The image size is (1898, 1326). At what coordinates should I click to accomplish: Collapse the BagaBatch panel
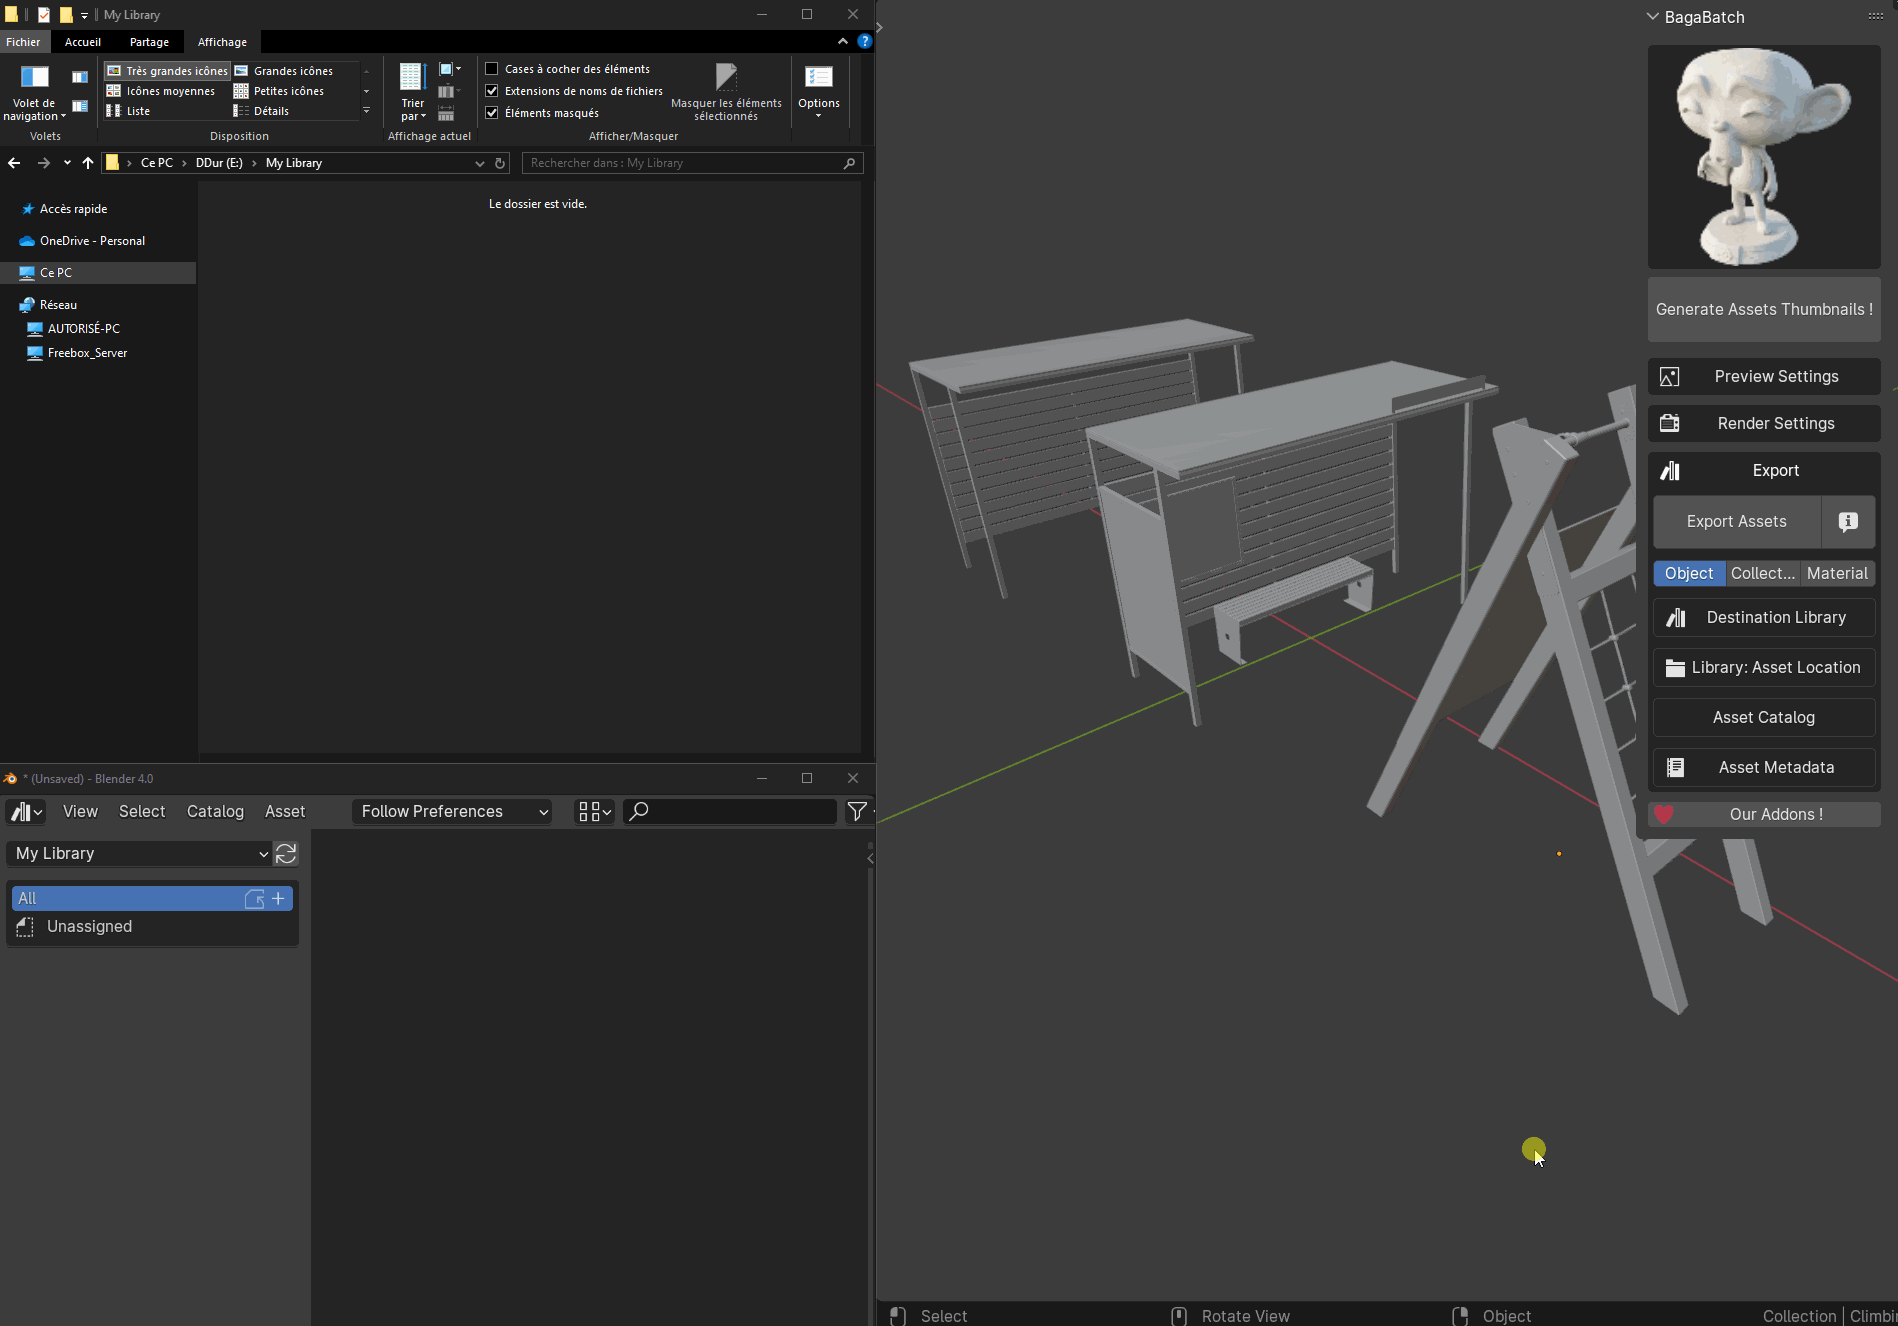[x=1653, y=17]
